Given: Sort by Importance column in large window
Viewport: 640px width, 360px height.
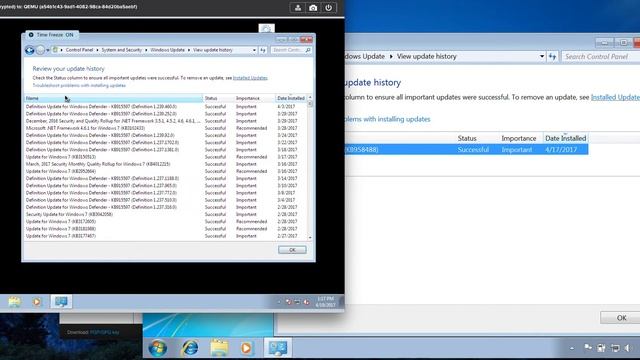Looking at the screenshot, I should pyautogui.click(x=519, y=138).
